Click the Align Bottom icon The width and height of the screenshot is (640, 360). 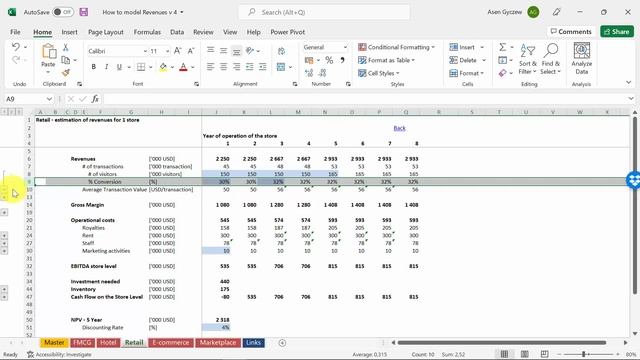(236, 51)
